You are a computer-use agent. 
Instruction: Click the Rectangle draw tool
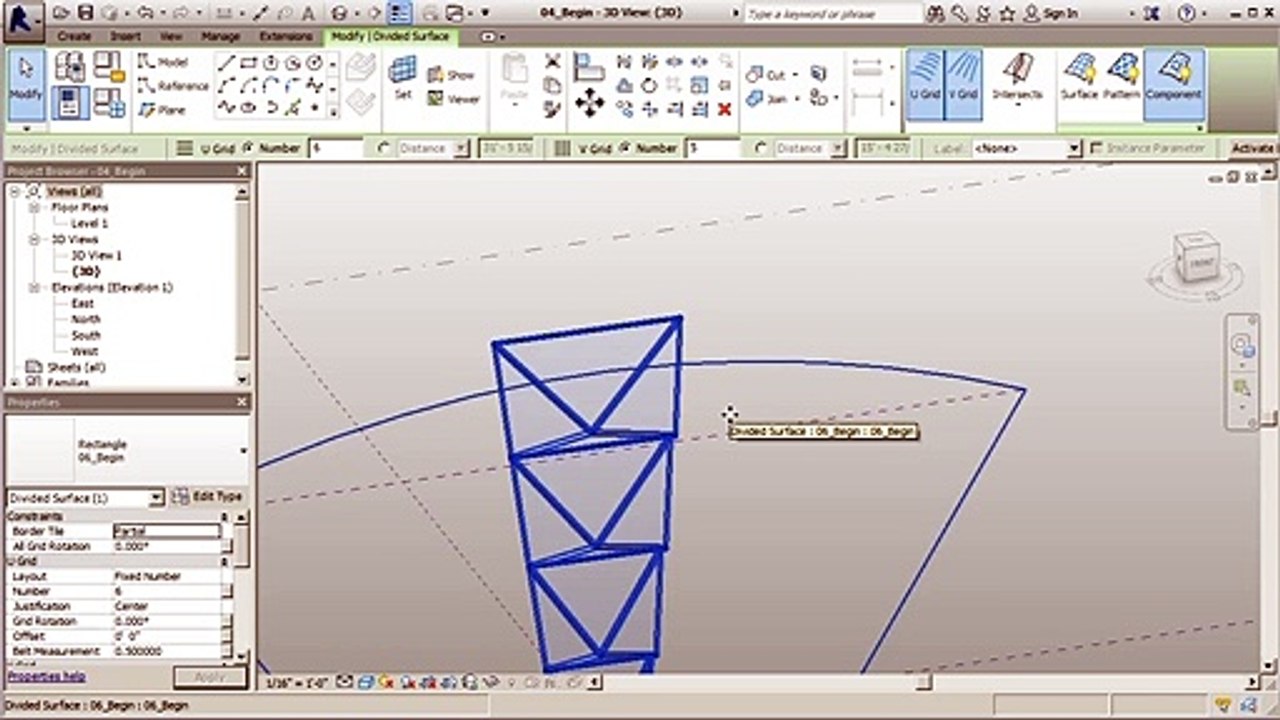[249, 62]
